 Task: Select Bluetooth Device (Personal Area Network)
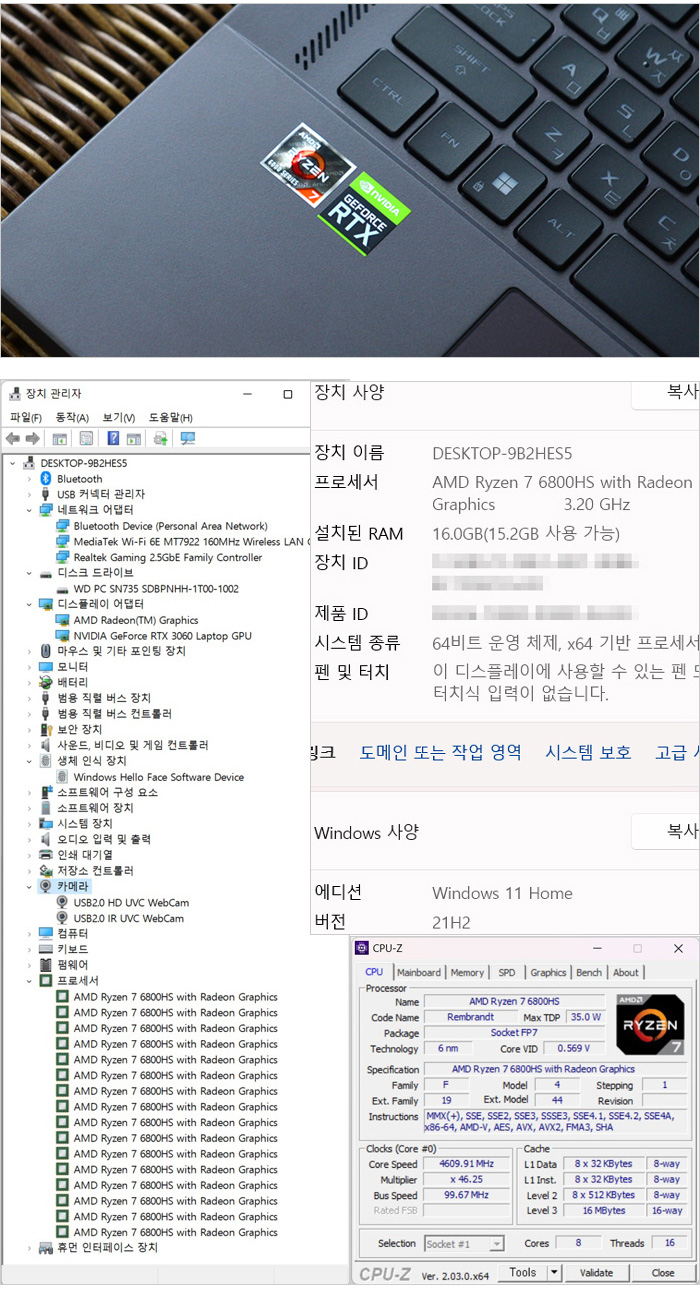click(170, 526)
